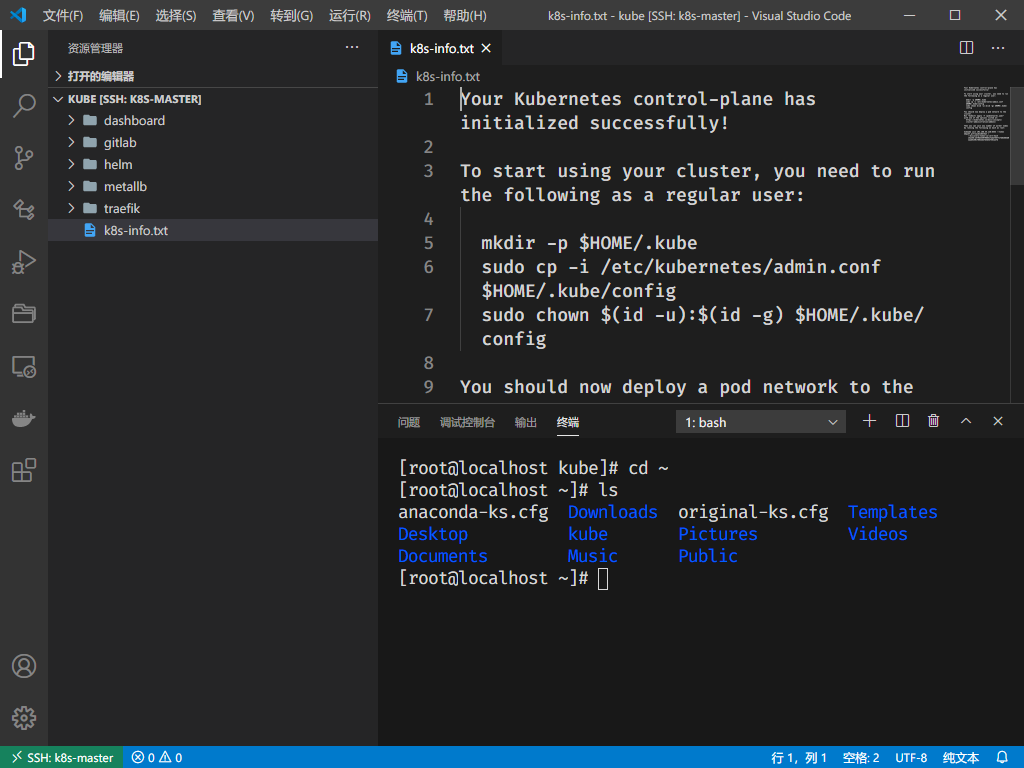Open the Run and Debug view
Image resolution: width=1024 pixels, height=768 pixels.
pos(24,262)
